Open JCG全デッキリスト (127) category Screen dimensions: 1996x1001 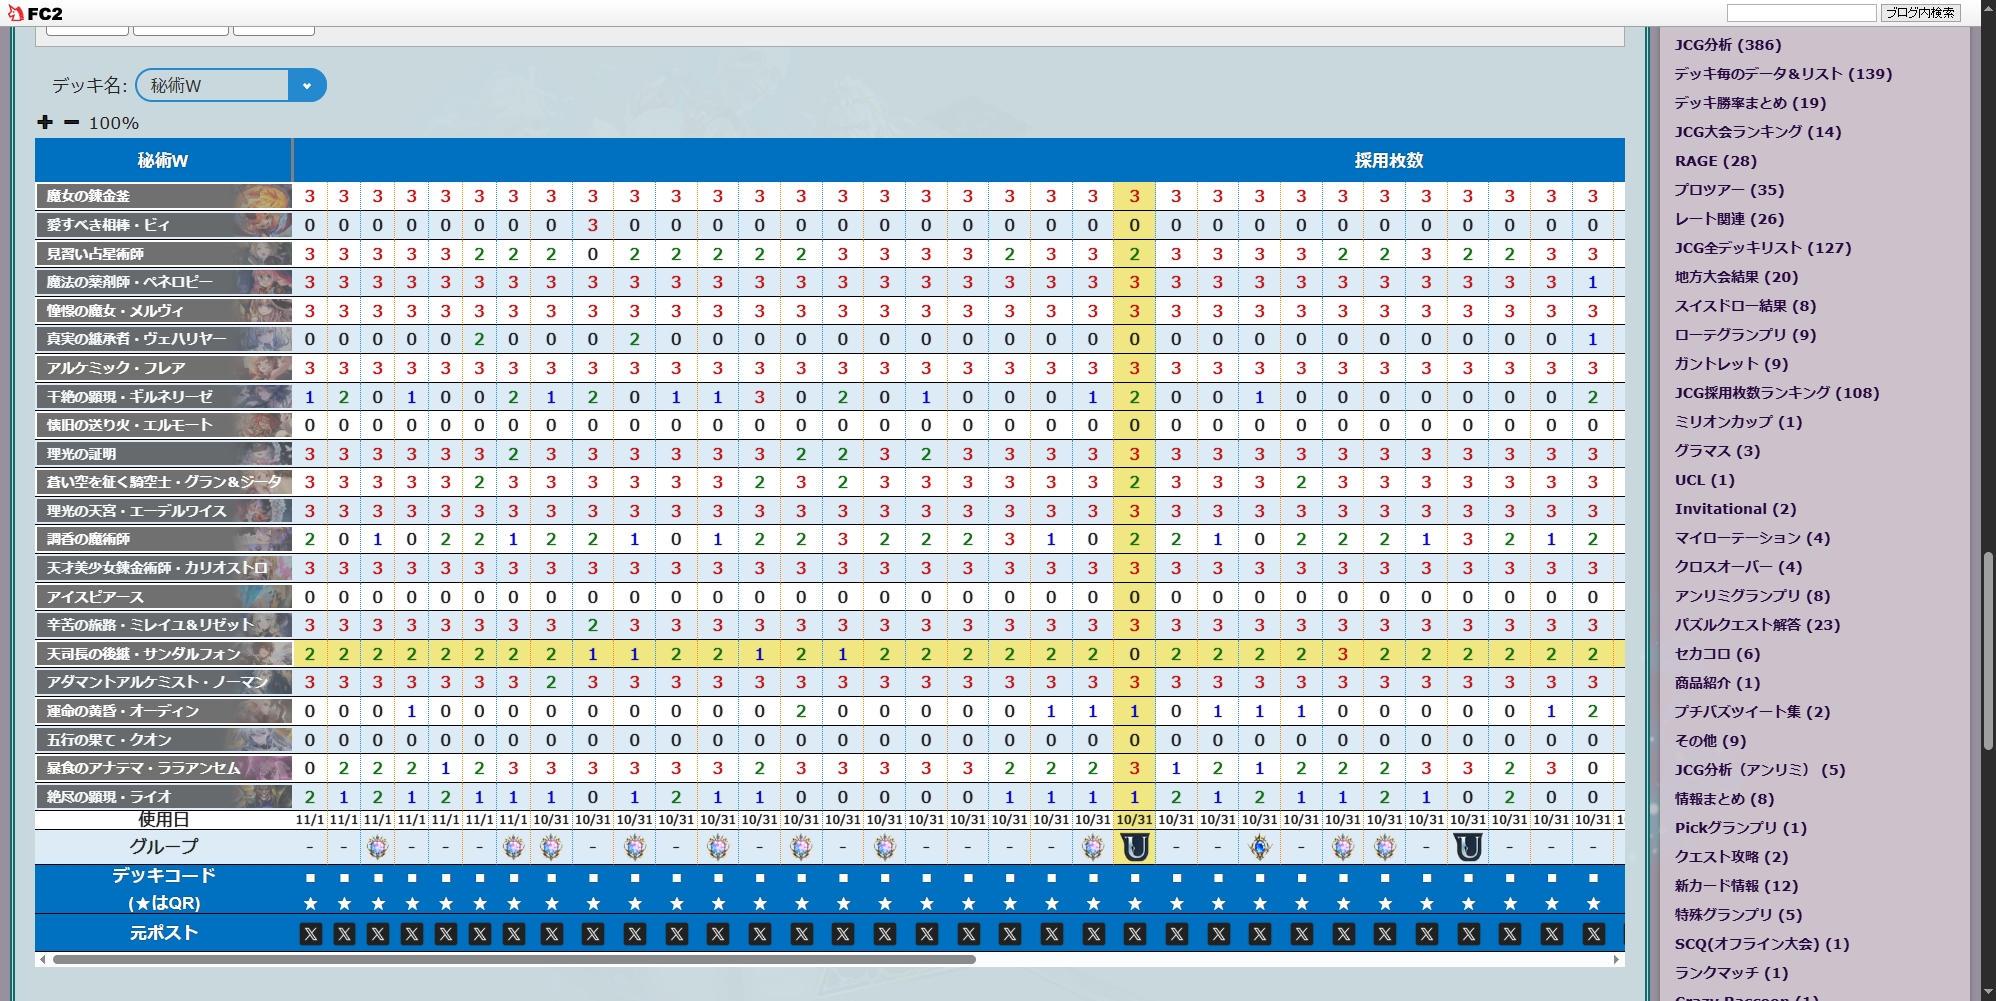click(1763, 248)
